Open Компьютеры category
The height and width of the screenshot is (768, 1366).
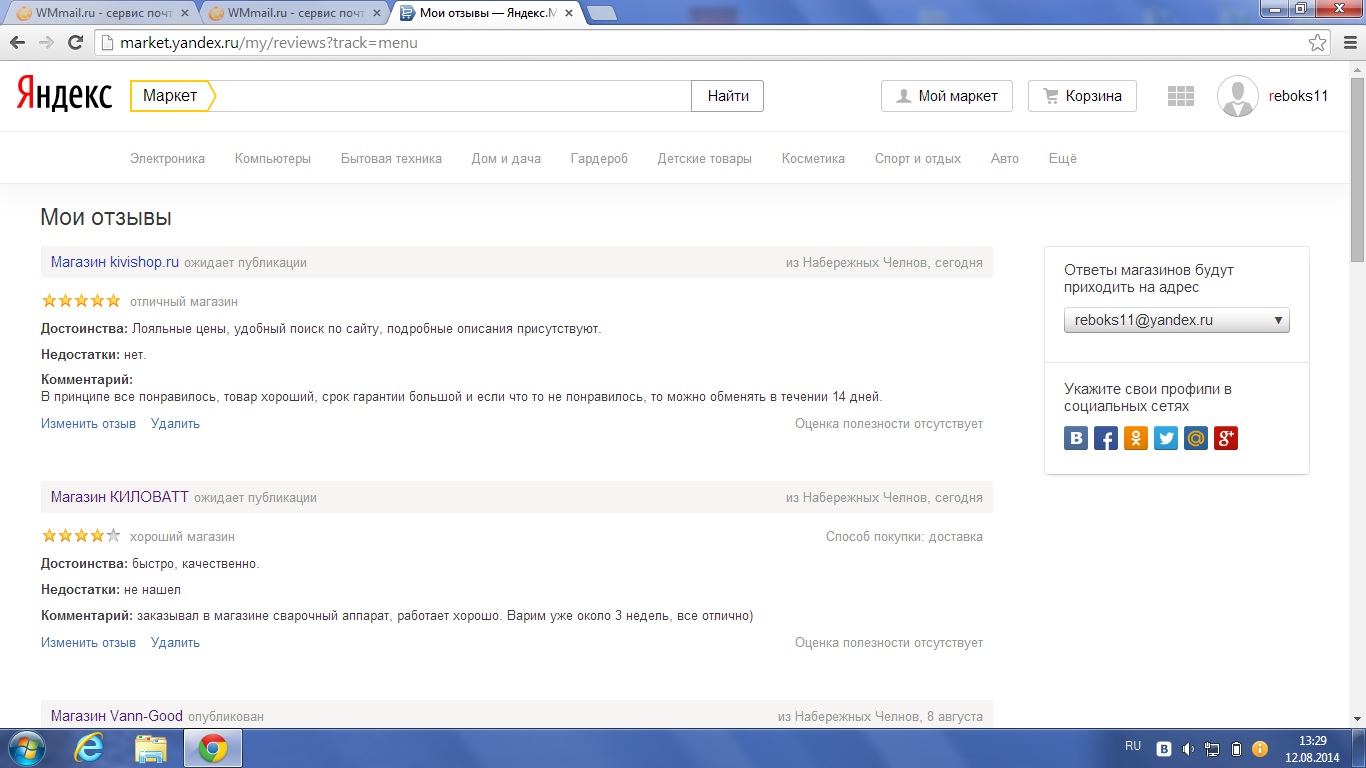[273, 158]
